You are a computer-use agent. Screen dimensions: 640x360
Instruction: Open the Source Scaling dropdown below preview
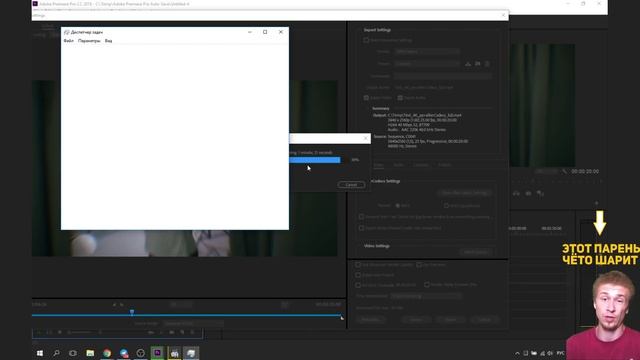coord(193,323)
